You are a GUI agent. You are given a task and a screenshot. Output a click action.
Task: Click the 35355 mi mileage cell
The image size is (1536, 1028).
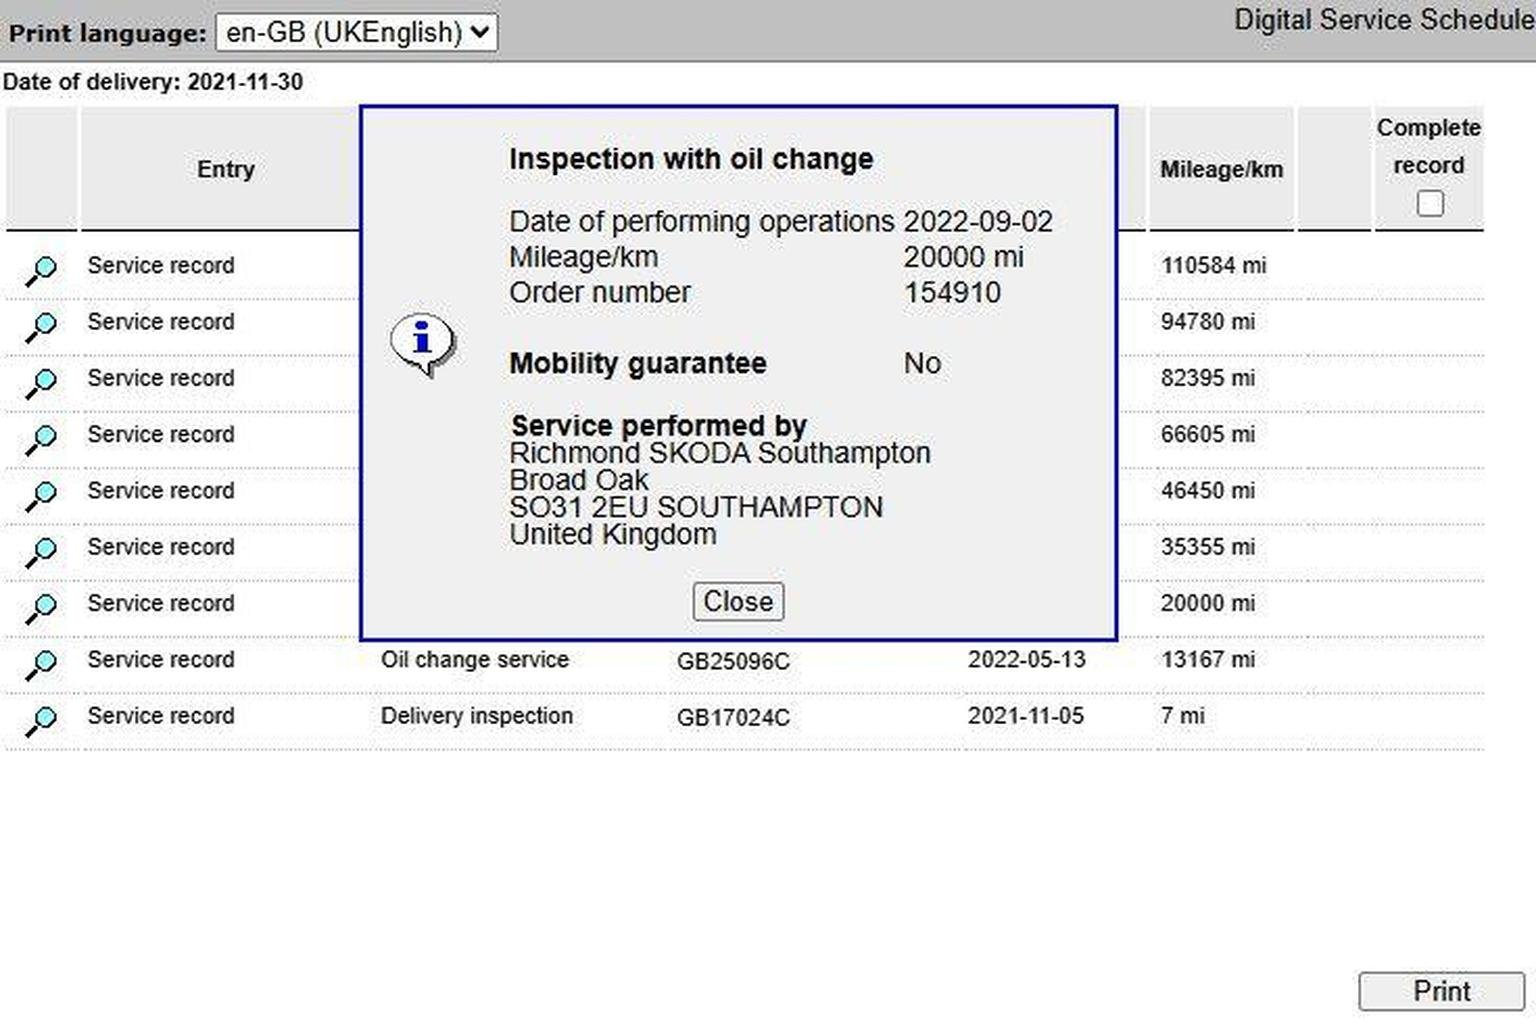(1208, 547)
